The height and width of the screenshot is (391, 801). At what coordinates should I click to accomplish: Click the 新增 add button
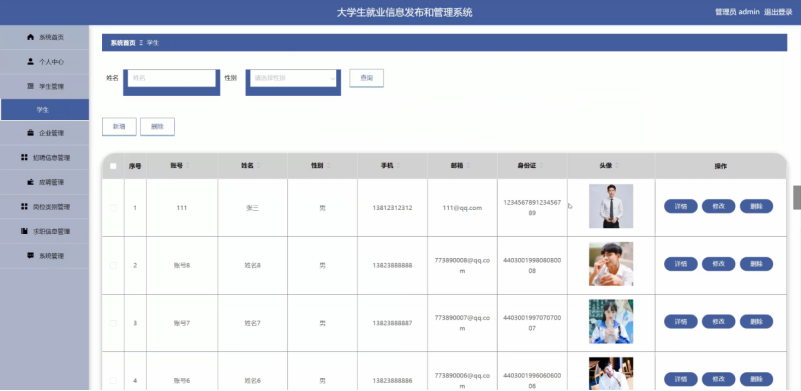coord(119,127)
